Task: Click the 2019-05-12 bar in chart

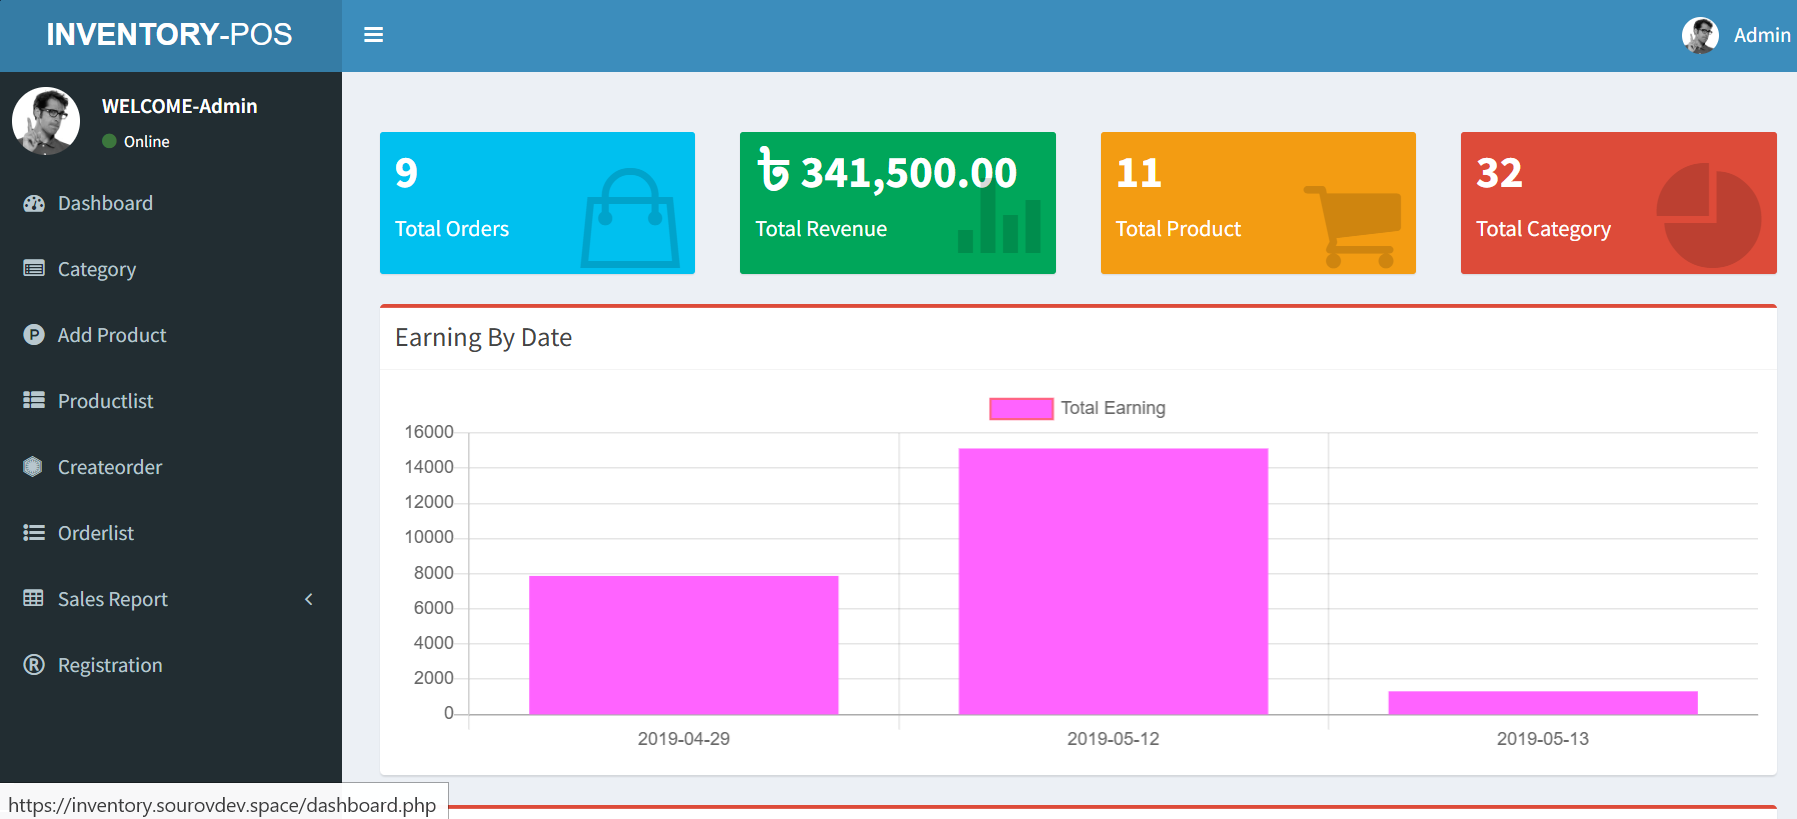Action: (x=1113, y=581)
